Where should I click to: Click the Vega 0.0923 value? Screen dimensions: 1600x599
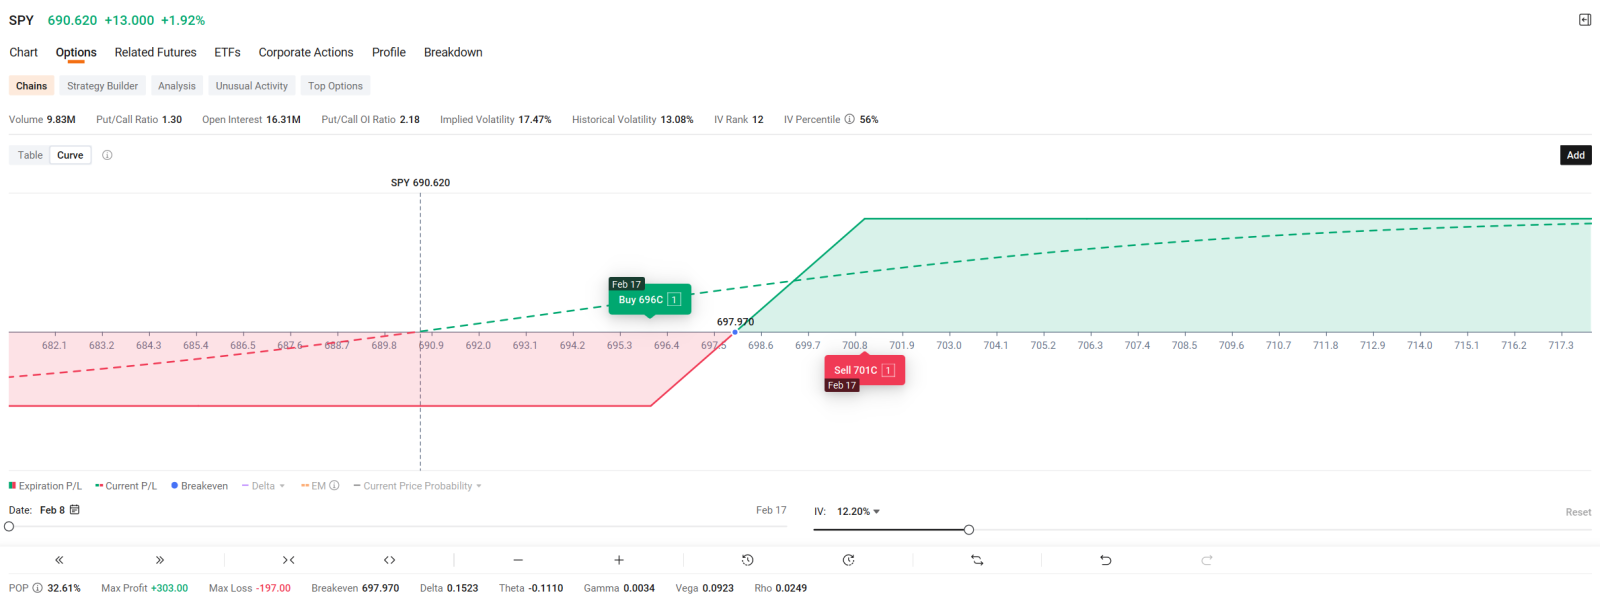click(x=718, y=588)
